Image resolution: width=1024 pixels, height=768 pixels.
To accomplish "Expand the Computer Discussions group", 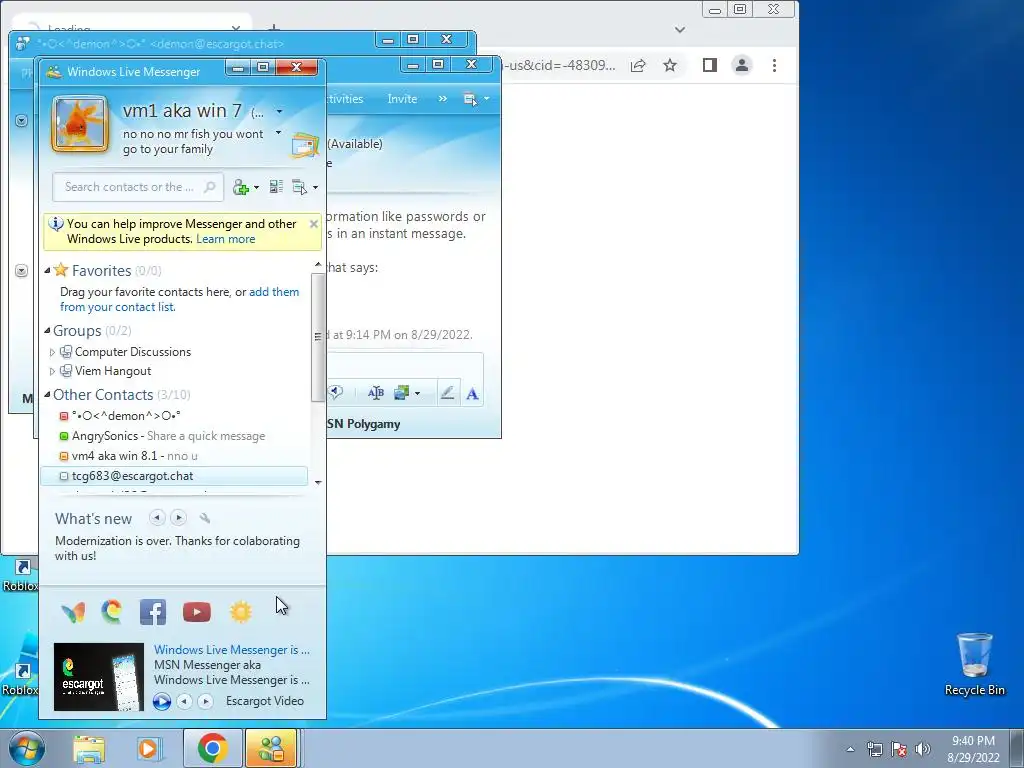I will [52, 352].
